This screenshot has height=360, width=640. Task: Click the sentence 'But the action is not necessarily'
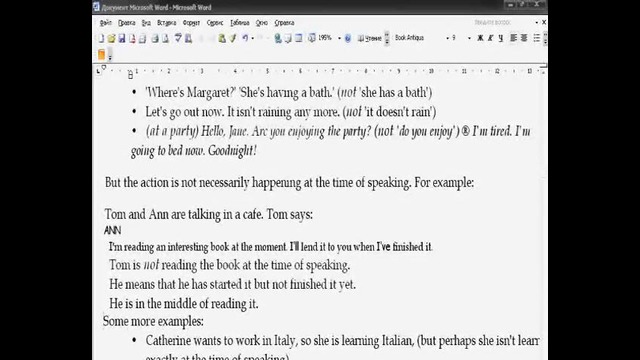[177, 182]
